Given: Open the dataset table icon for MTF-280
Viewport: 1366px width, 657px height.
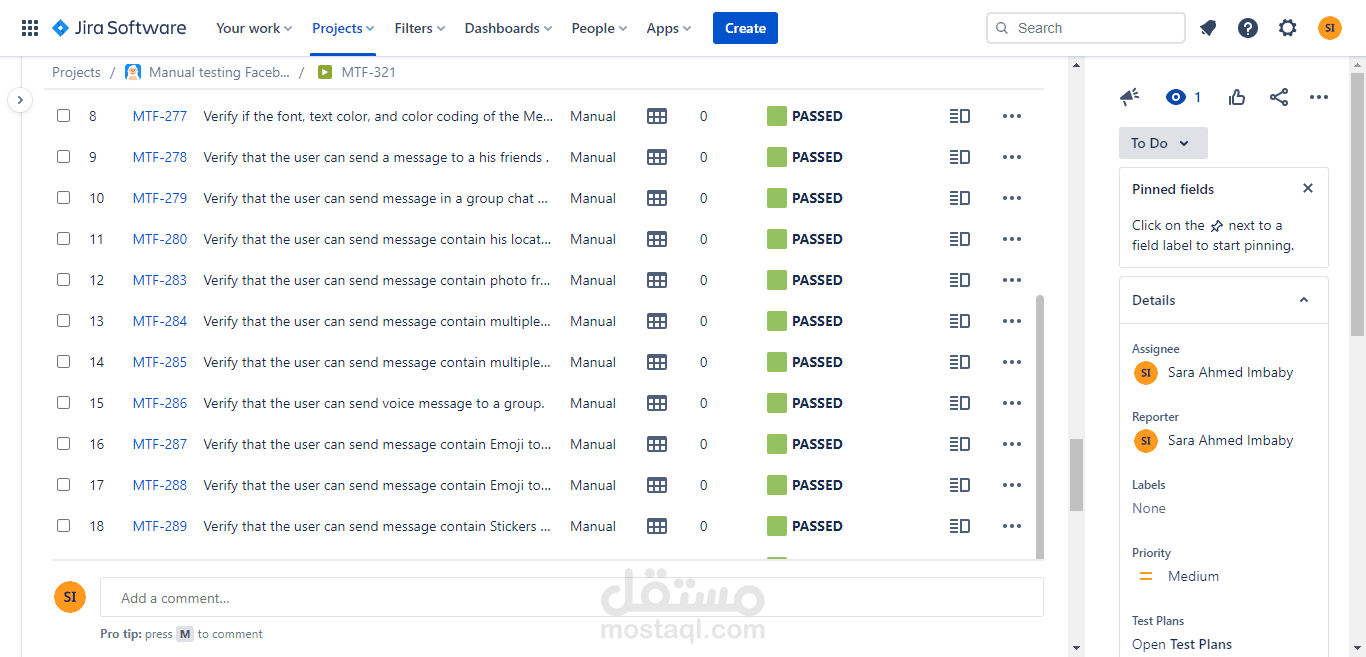Looking at the screenshot, I should click(x=657, y=239).
